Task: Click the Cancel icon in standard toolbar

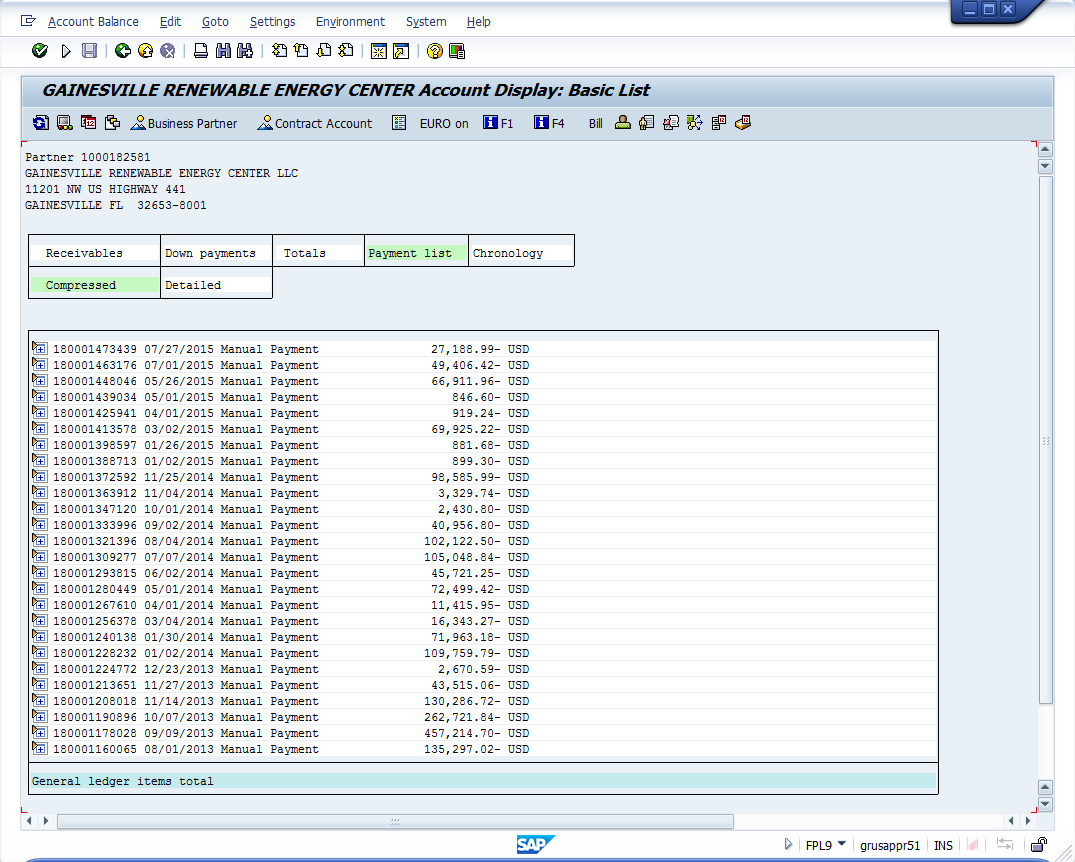Action: (168, 51)
